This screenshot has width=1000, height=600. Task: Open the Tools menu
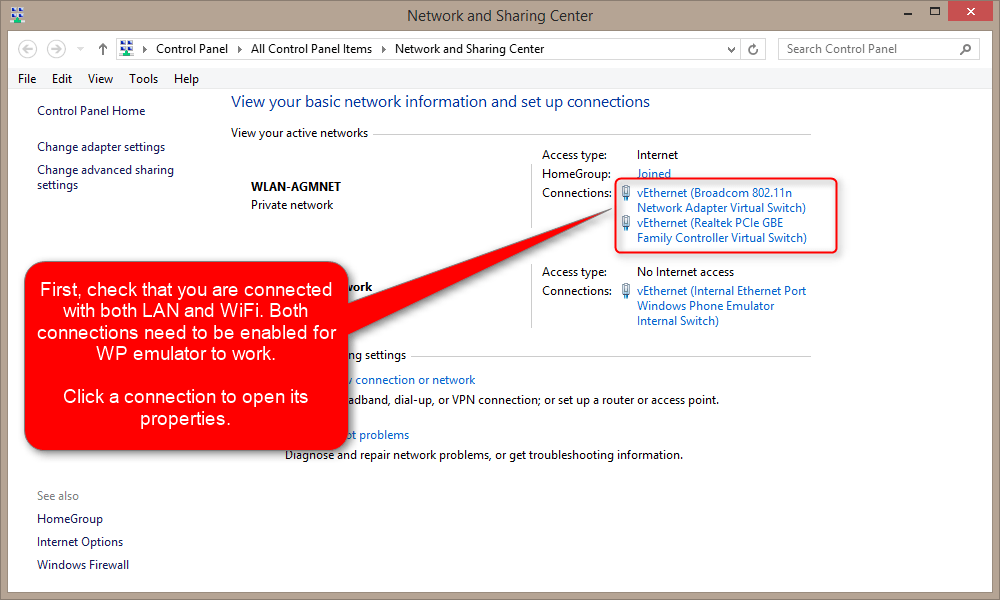(143, 79)
